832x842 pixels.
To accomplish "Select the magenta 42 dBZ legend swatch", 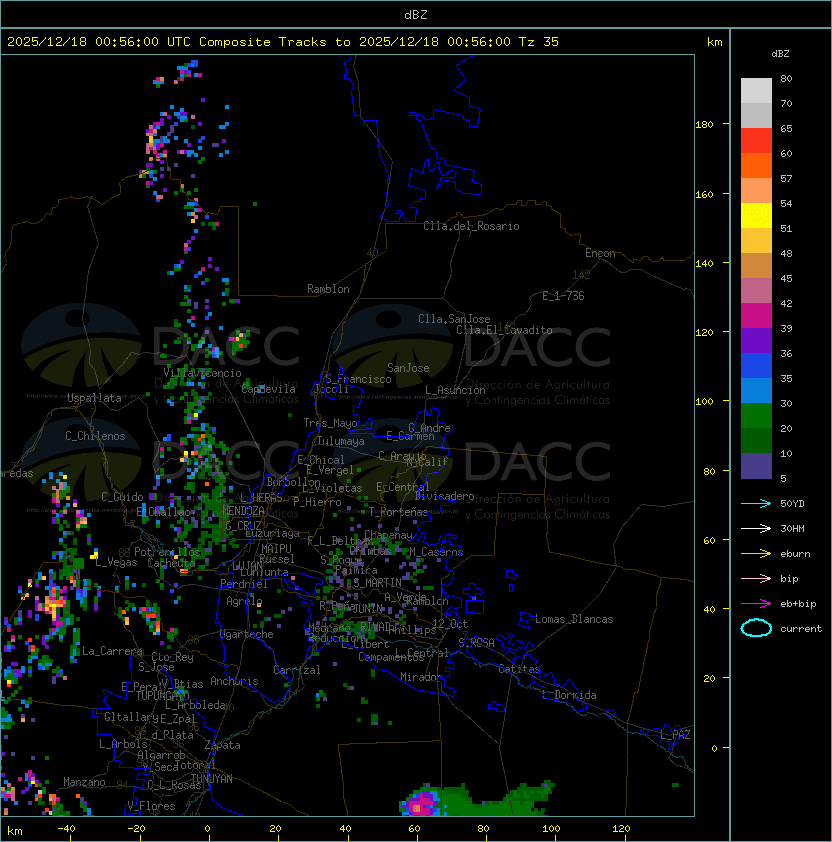I will 756,315.
